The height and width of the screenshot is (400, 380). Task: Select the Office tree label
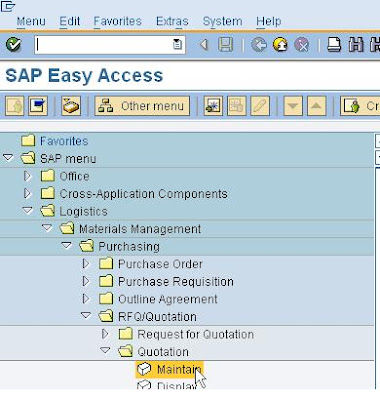tap(74, 176)
